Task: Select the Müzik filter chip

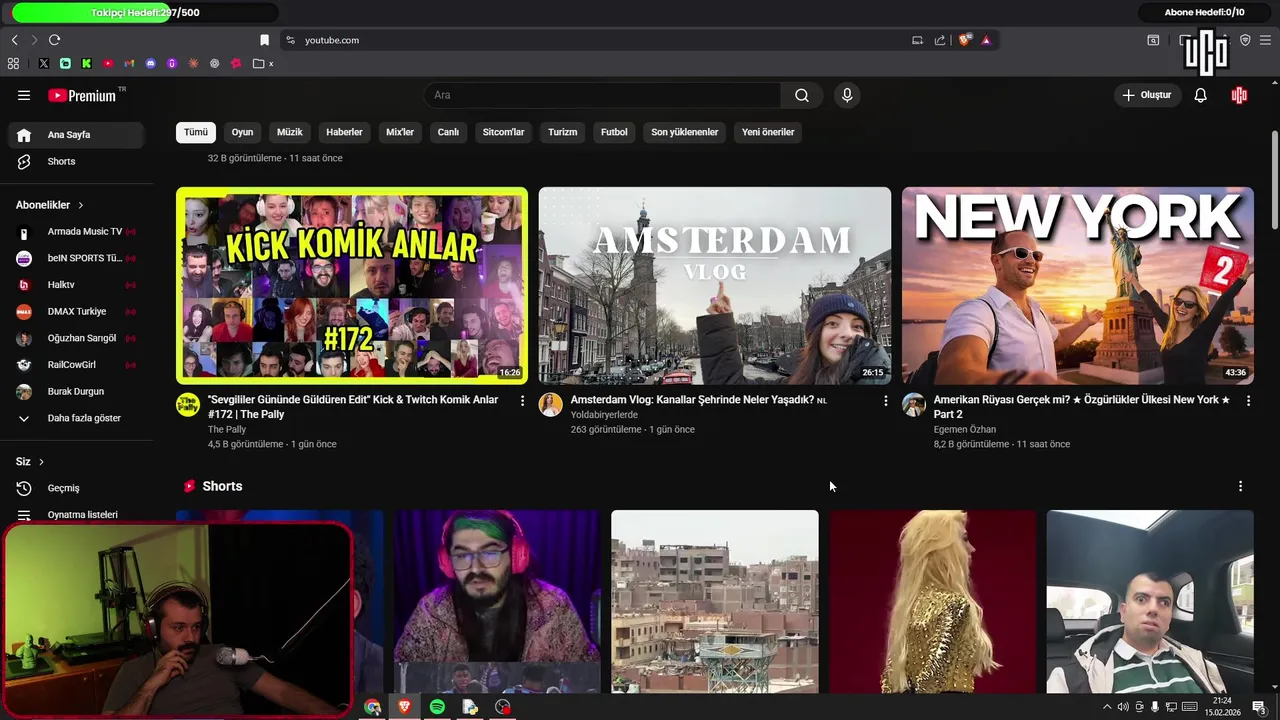Action: [289, 132]
